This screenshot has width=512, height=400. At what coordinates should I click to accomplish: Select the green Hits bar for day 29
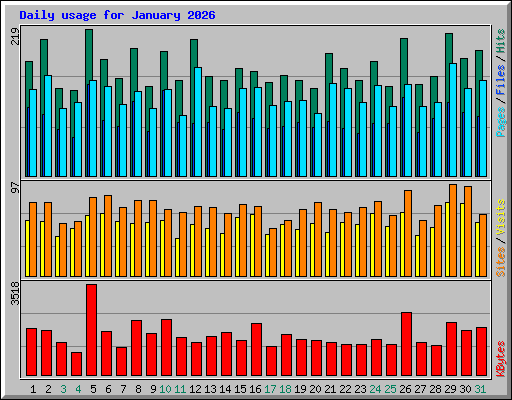[449, 48]
